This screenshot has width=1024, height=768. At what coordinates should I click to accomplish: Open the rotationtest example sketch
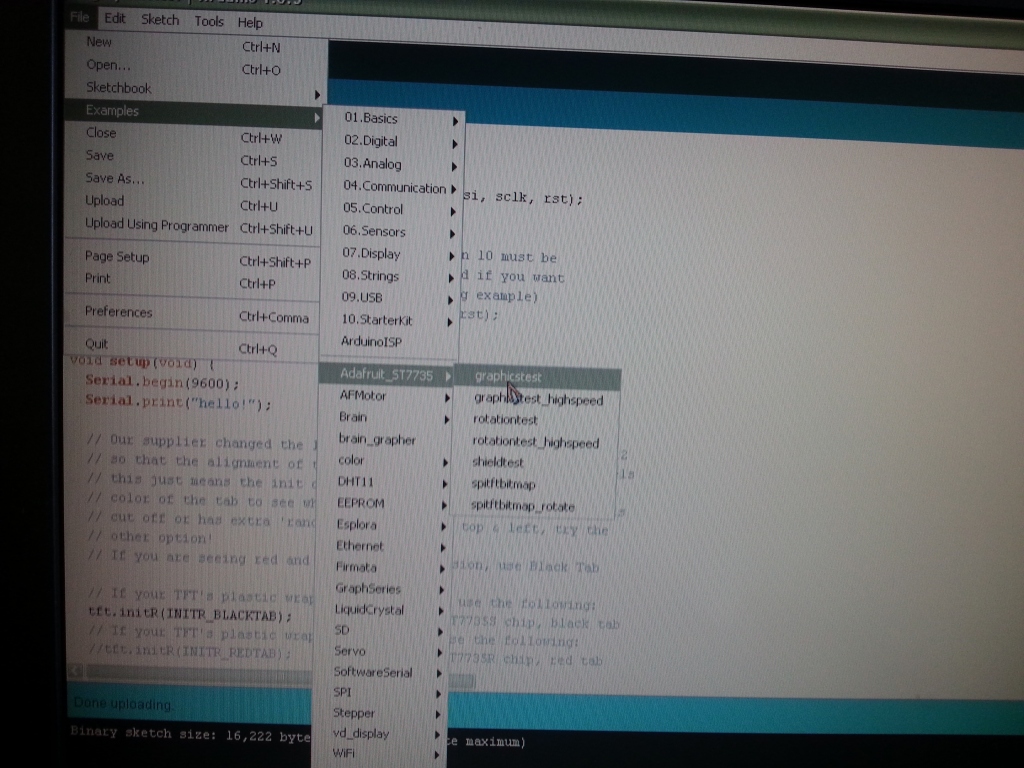[536, 421]
